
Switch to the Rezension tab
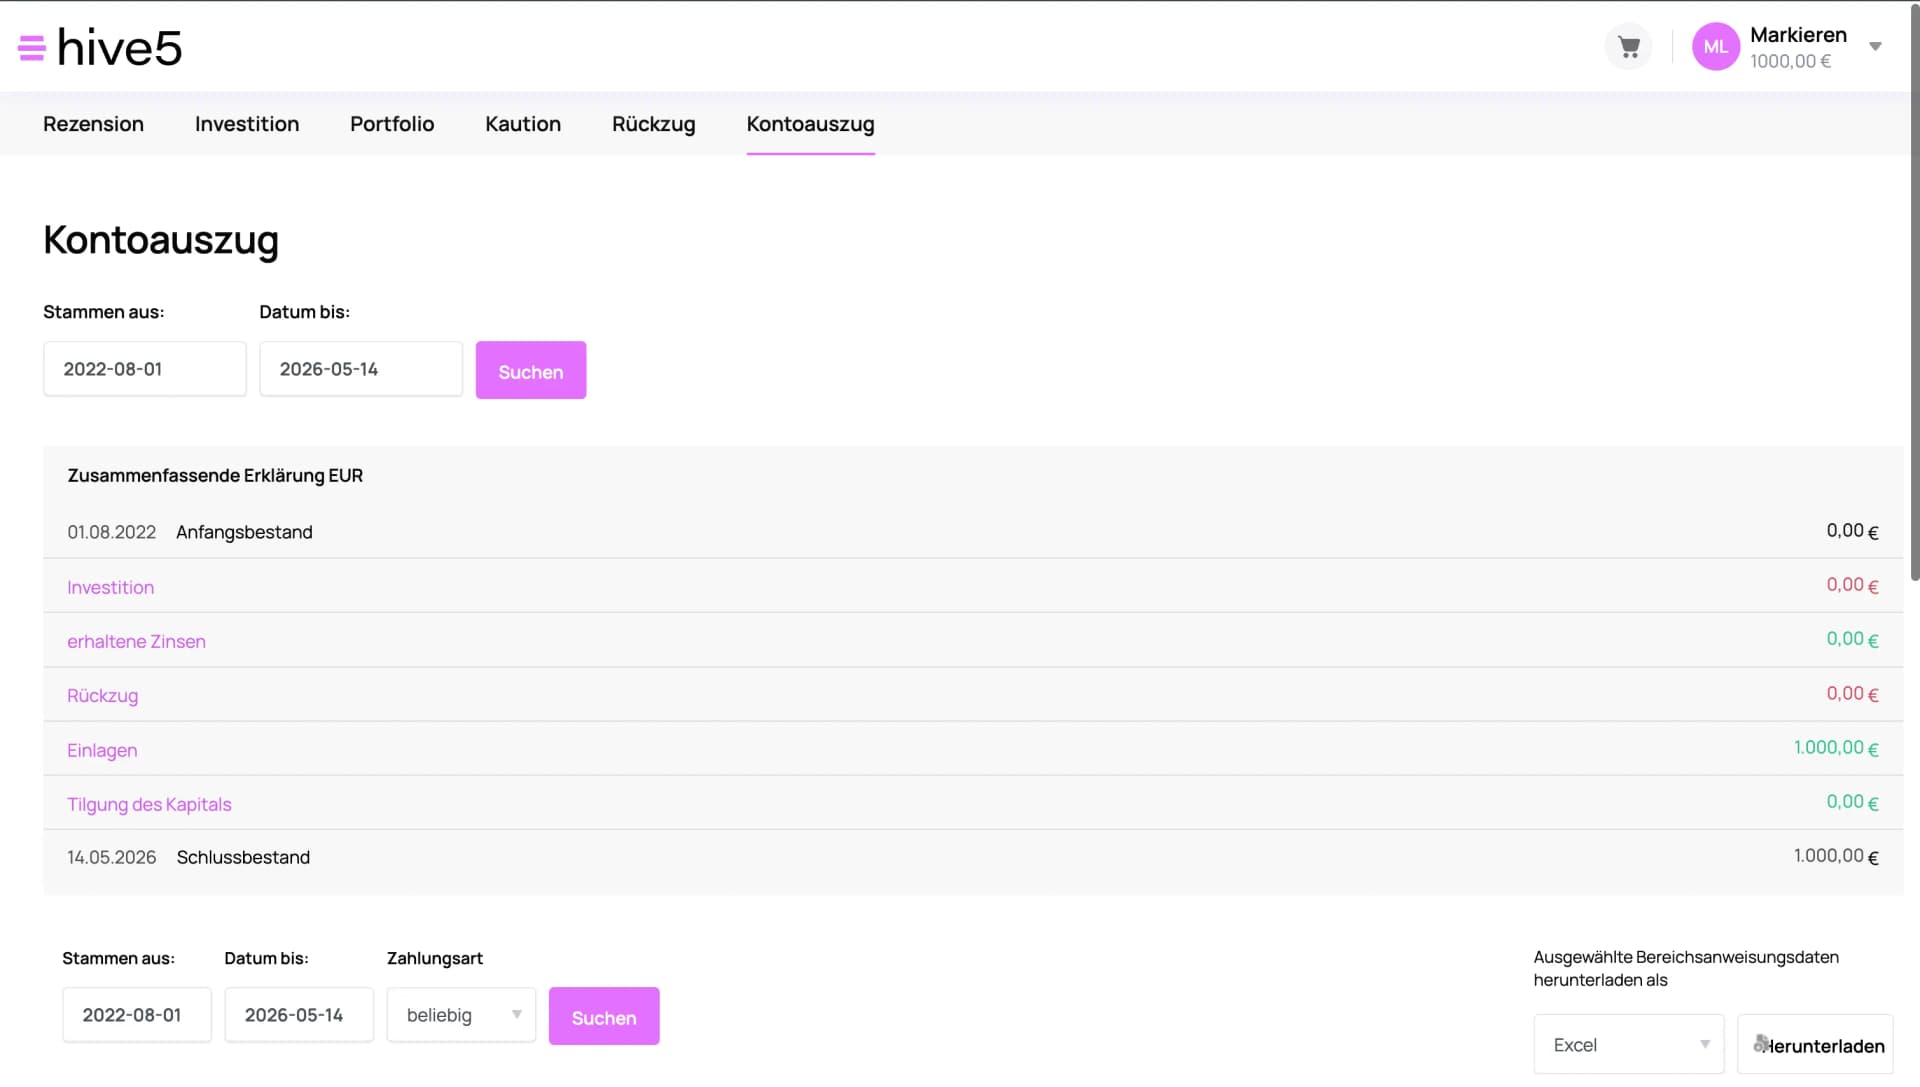coord(93,124)
